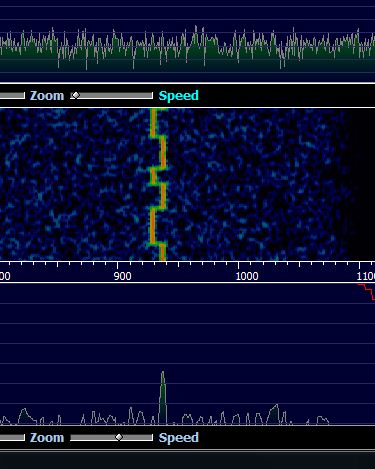This screenshot has height=469, width=375.
Task: Click the tallest peak in lower spectrum
Action: 163,397
